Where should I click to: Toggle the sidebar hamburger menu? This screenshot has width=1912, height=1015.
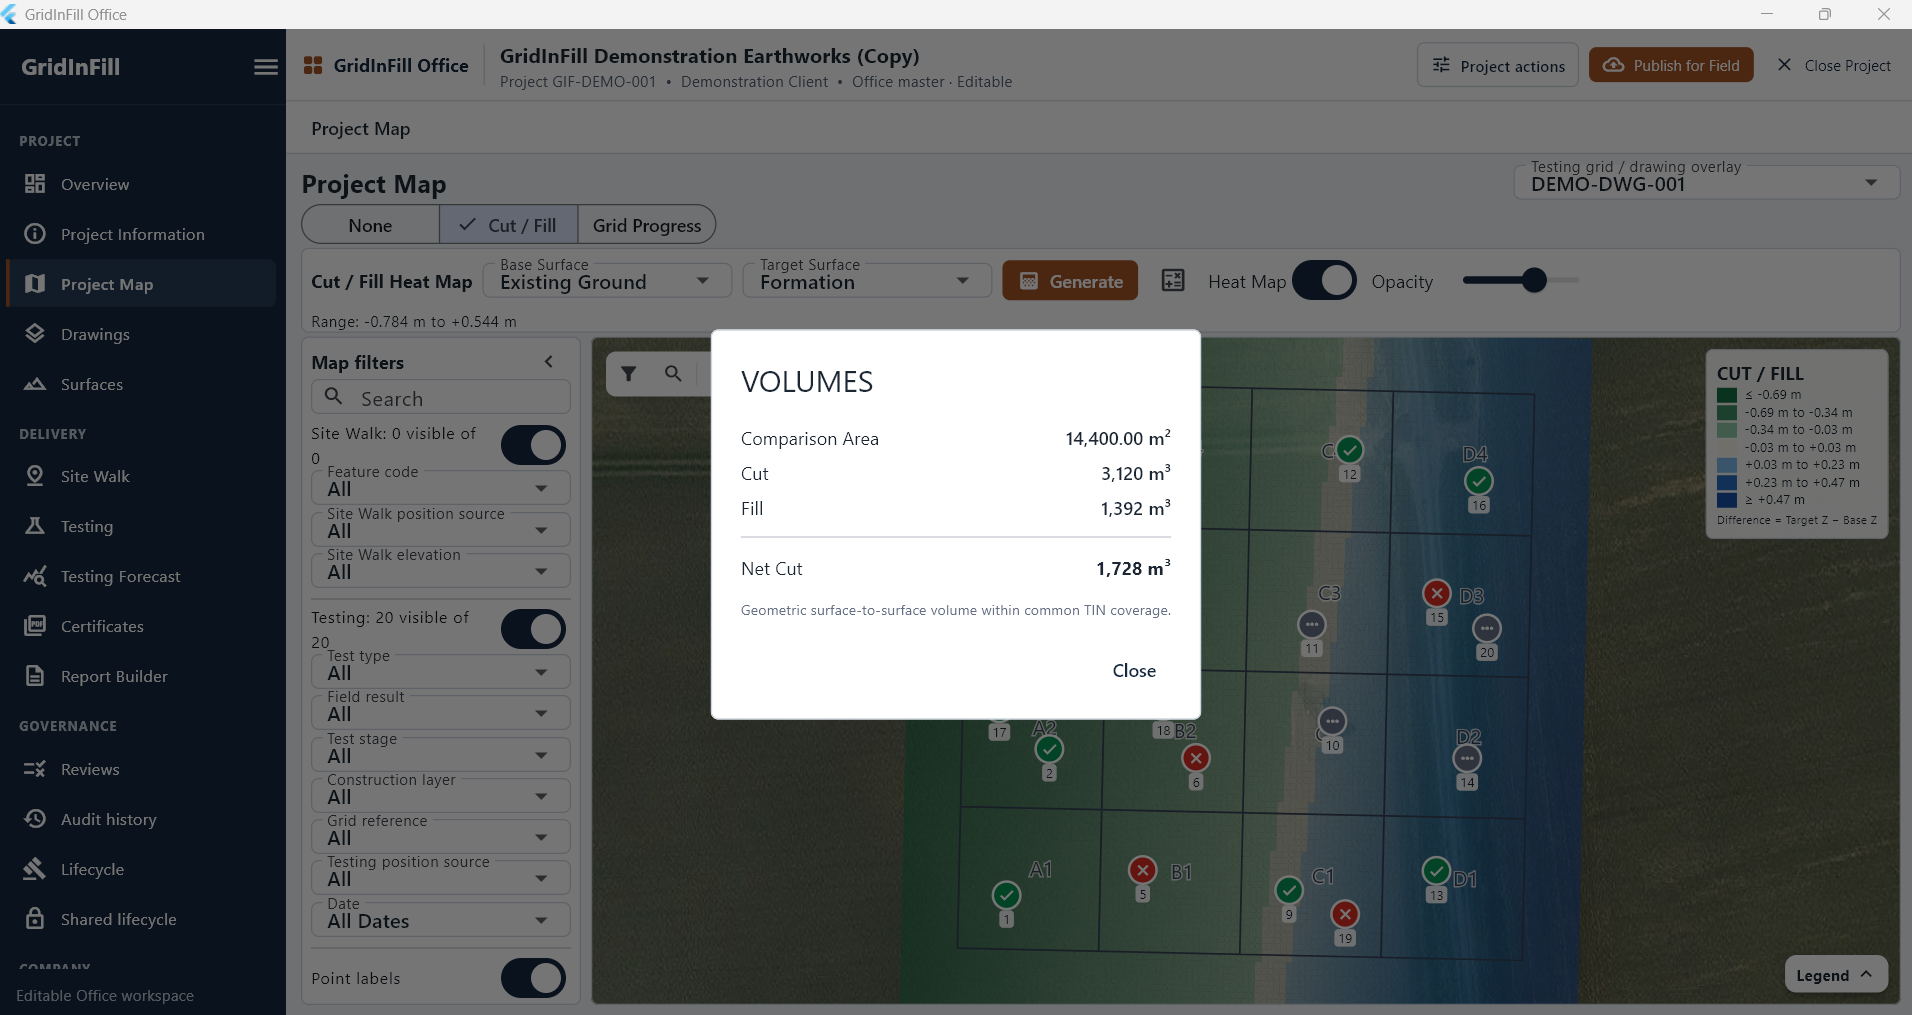[x=265, y=67]
